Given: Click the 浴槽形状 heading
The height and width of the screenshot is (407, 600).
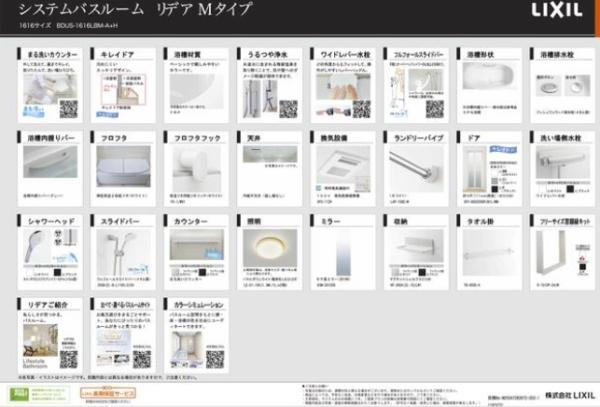Looking at the screenshot, I should [x=480, y=55].
